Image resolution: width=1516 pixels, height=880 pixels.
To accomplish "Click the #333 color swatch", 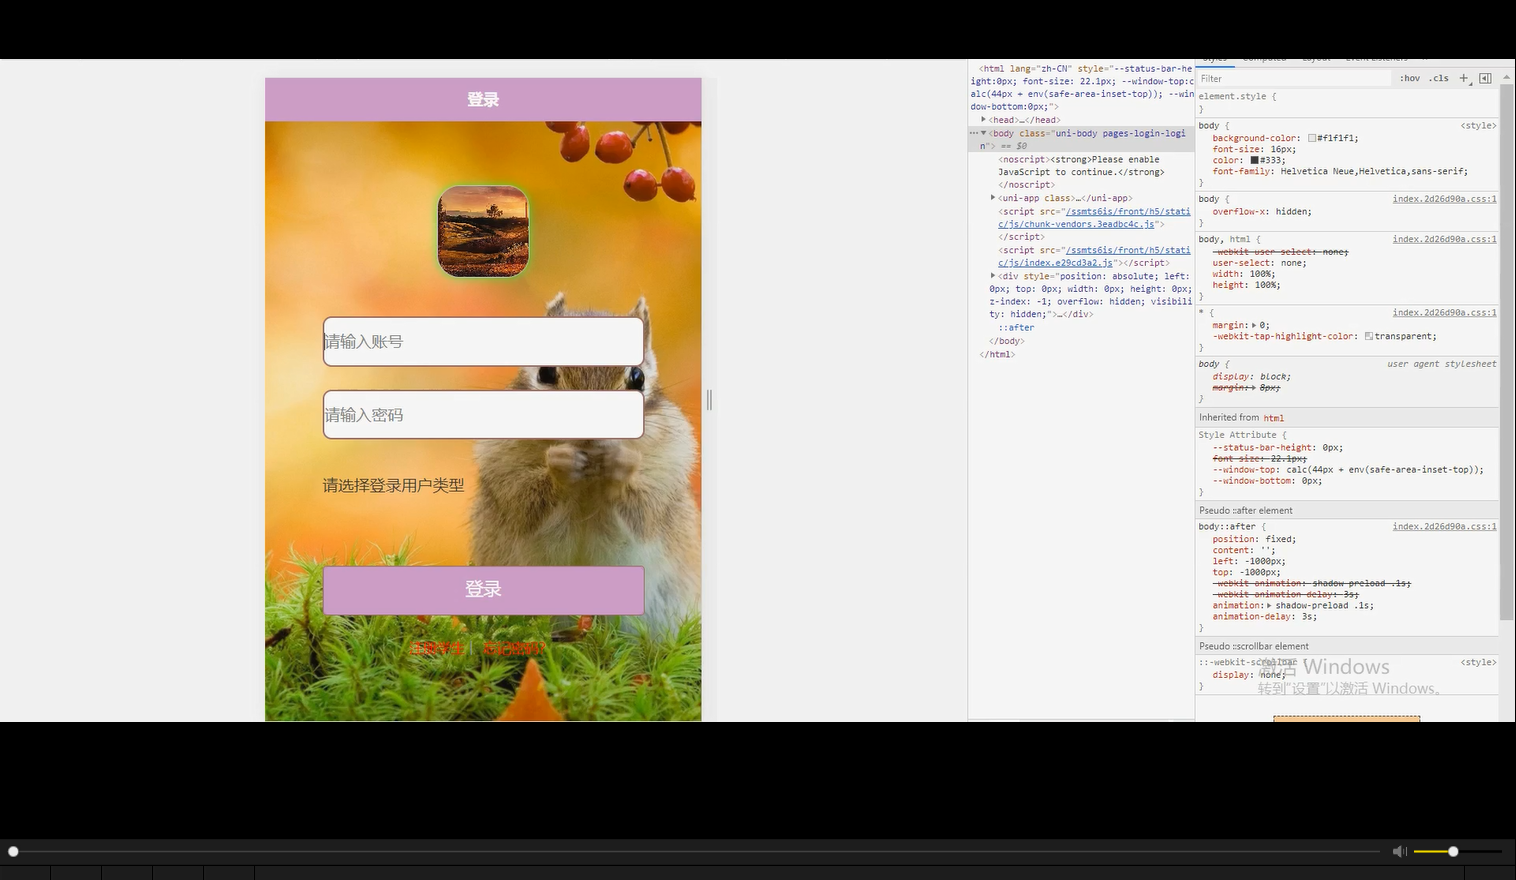I will tap(1254, 160).
